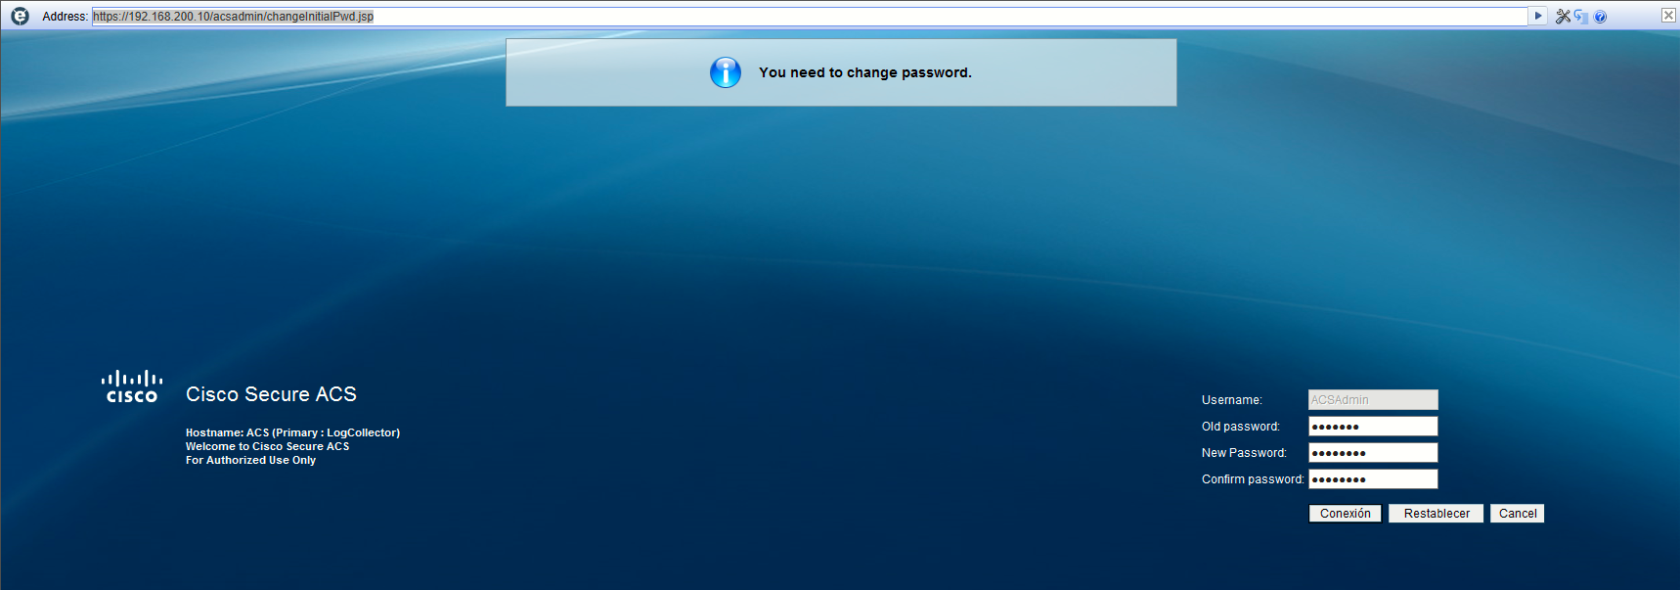
Task: Reset the form with the Restablecer button
Action: (1436, 513)
